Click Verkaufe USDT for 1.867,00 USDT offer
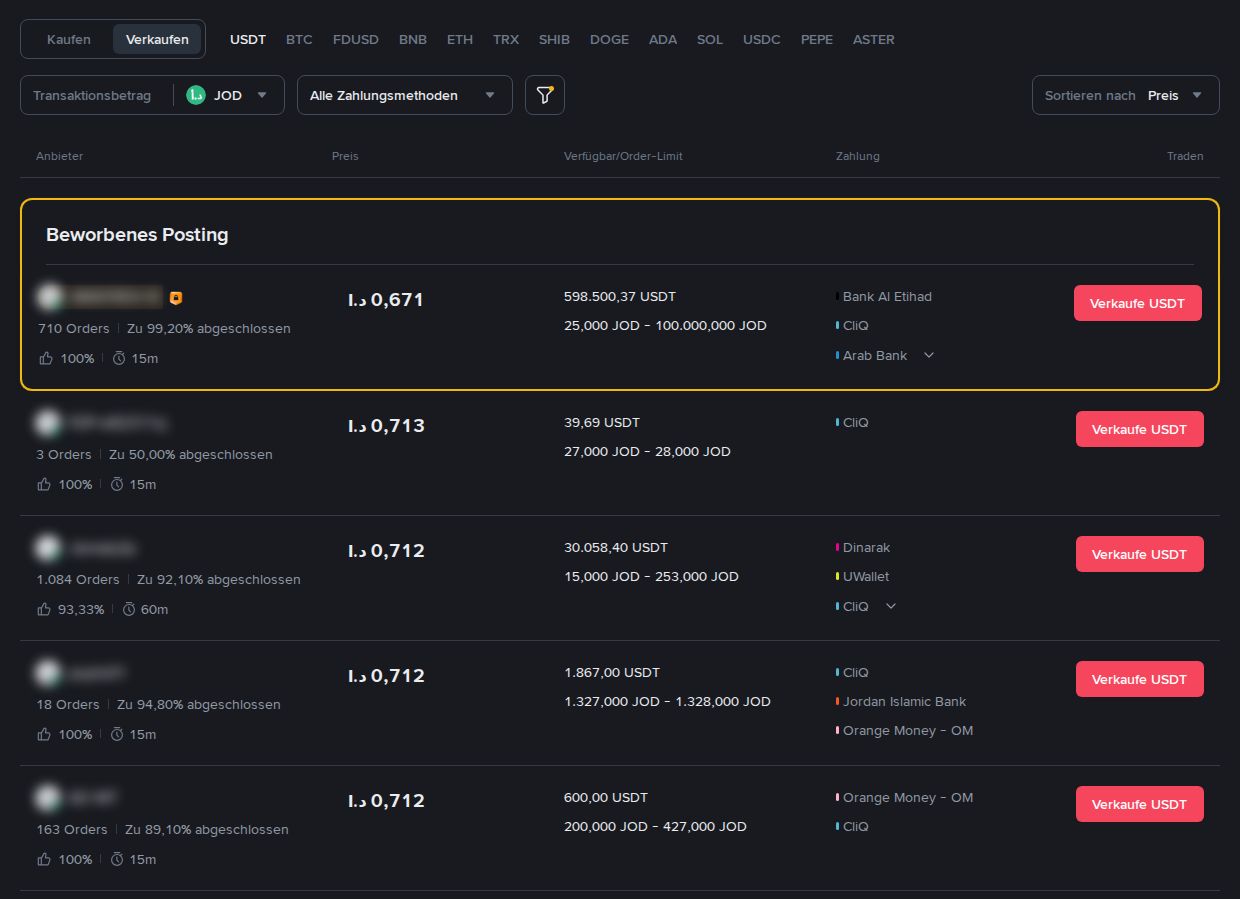1240x899 pixels. pos(1140,679)
